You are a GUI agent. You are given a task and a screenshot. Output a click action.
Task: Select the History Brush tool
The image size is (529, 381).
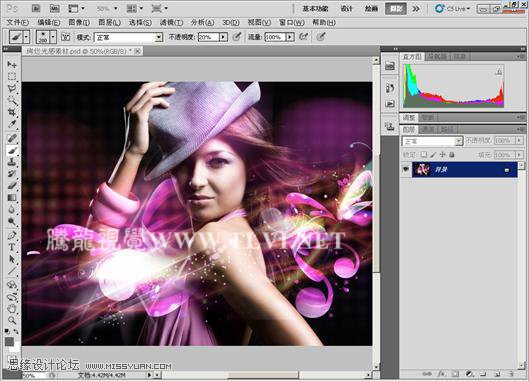12,174
